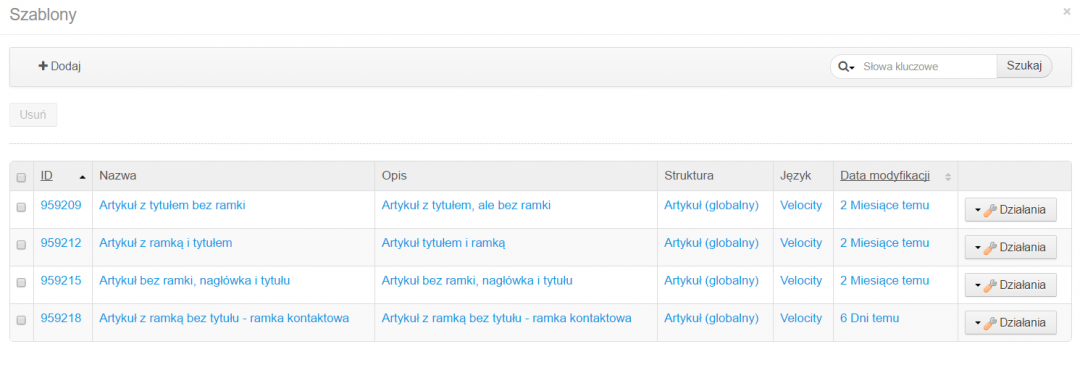Open template Artykuł z ramką i tytułem
This screenshot has width=1080, height=383.
point(165,242)
